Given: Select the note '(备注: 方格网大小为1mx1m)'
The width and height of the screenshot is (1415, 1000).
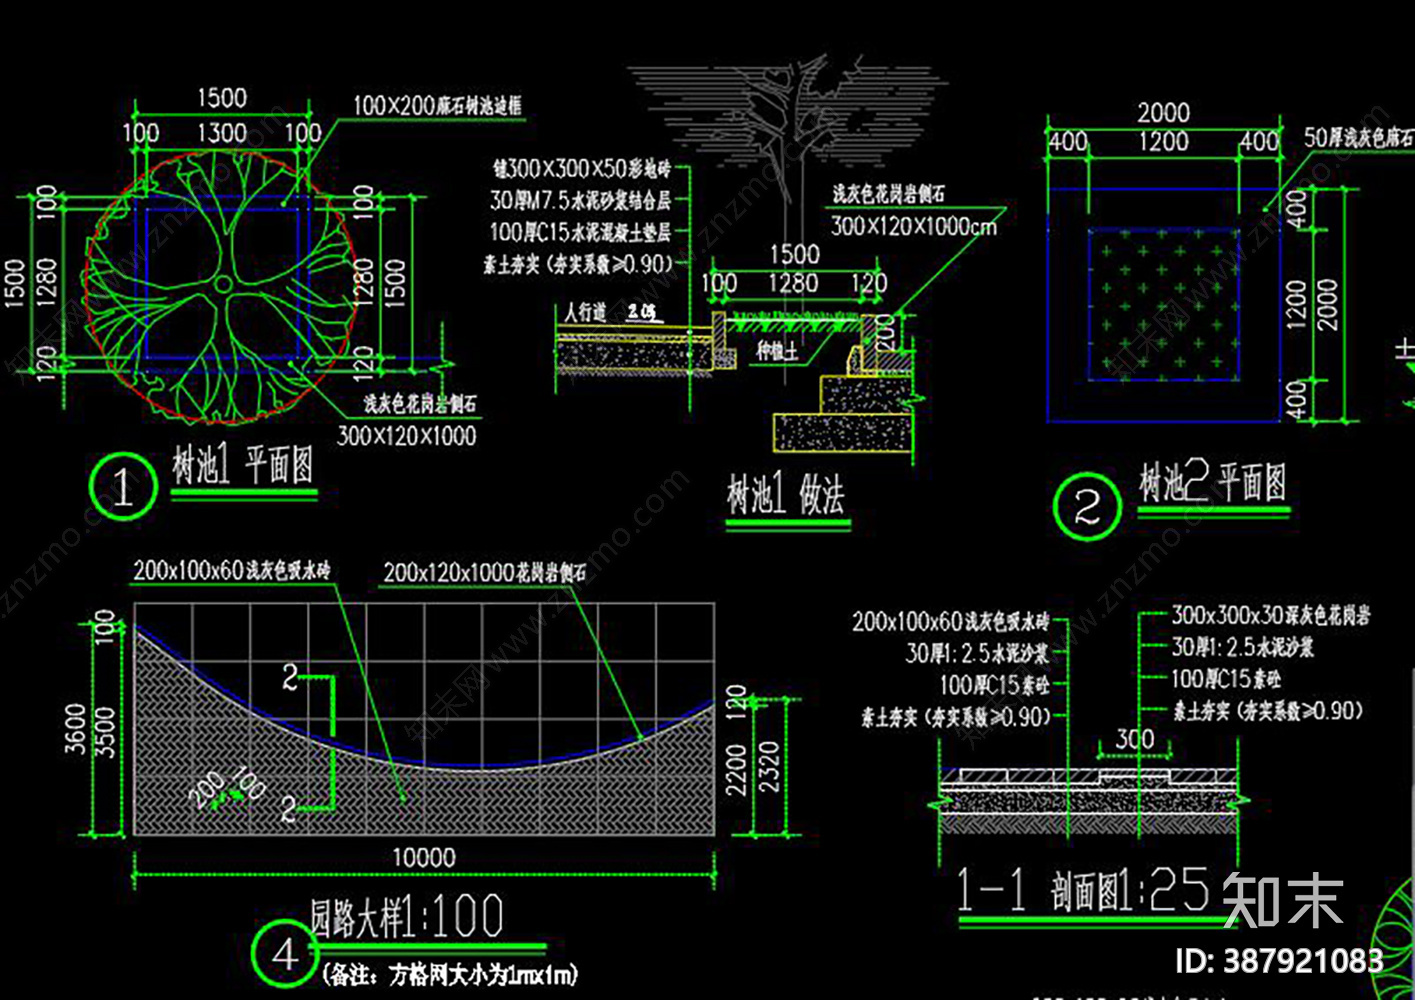Looking at the screenshot, I should [x=450, y=974].
